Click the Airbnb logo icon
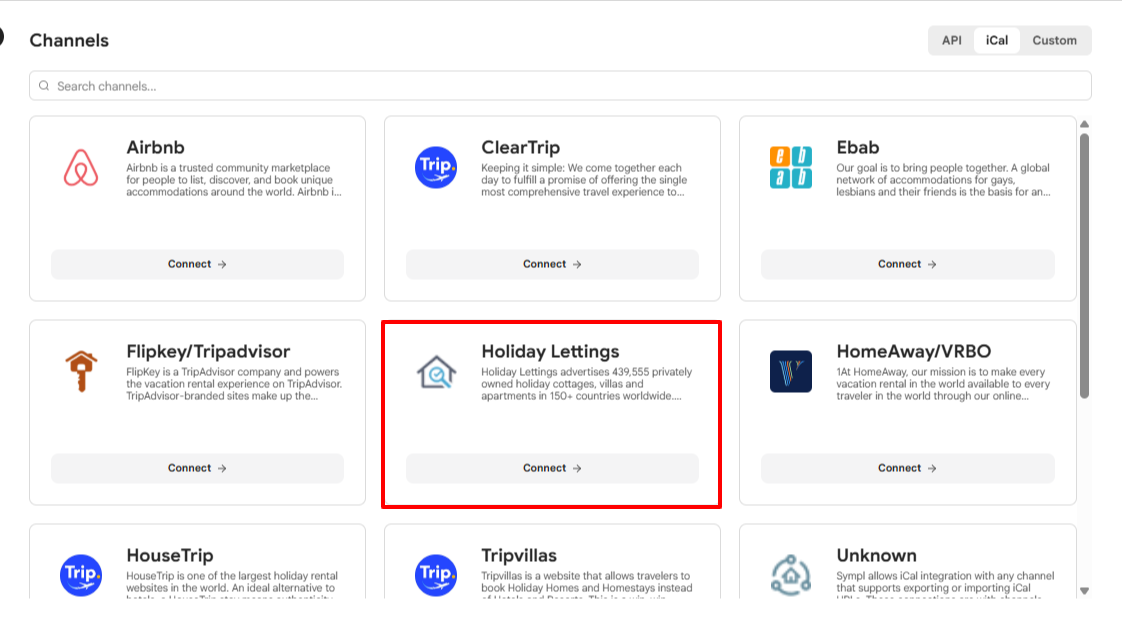The image size is (1122, 618). click(x=81, y=167)
